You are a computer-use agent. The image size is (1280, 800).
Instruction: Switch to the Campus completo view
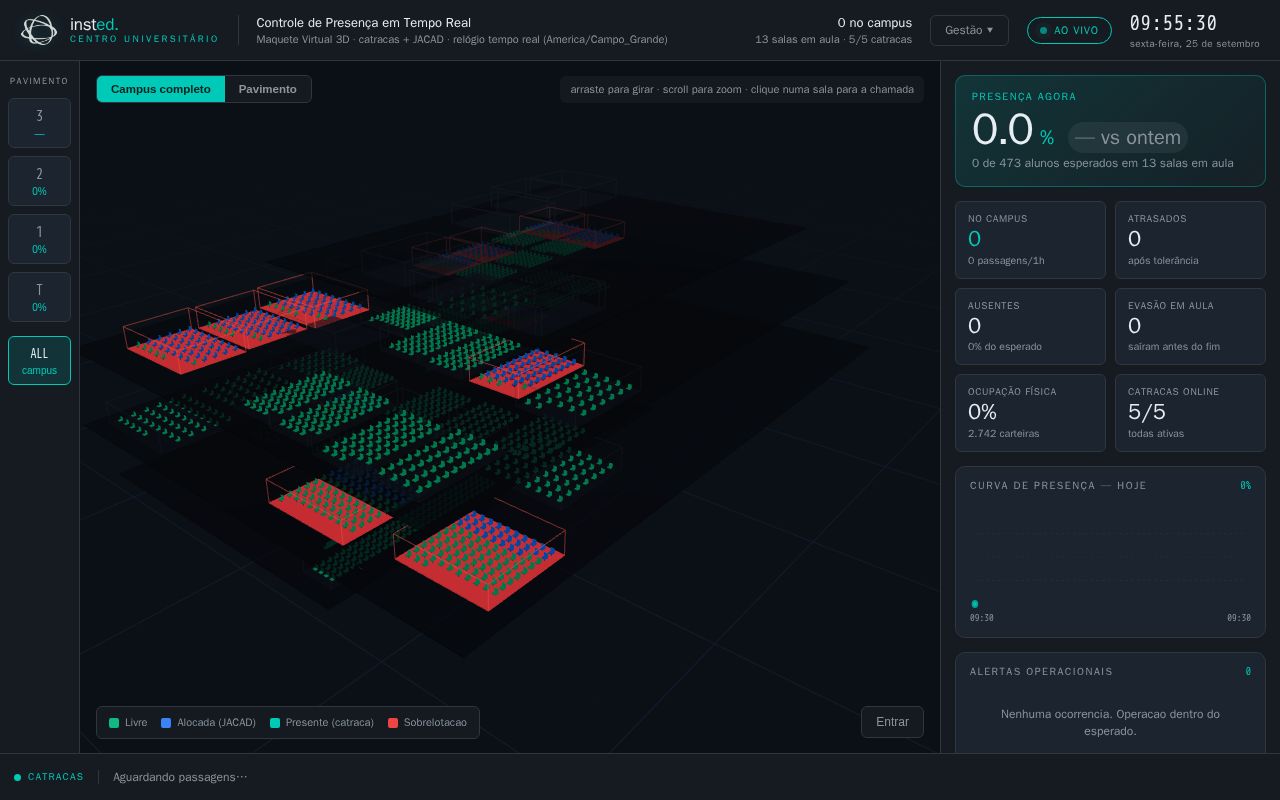(161, 89)
